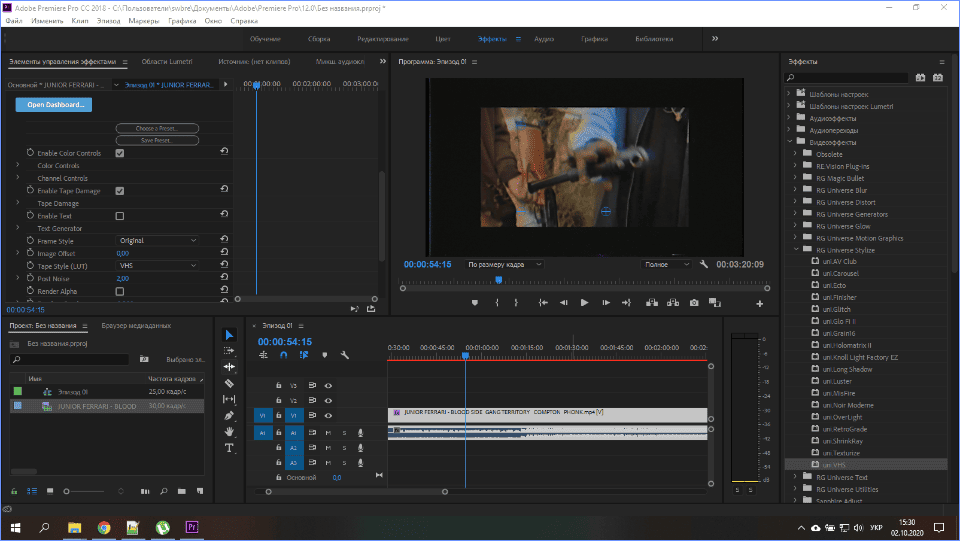Select the Track Select Forward tool
The height and width of the screenshot is (541, 960).
click(x=229, y=351)
